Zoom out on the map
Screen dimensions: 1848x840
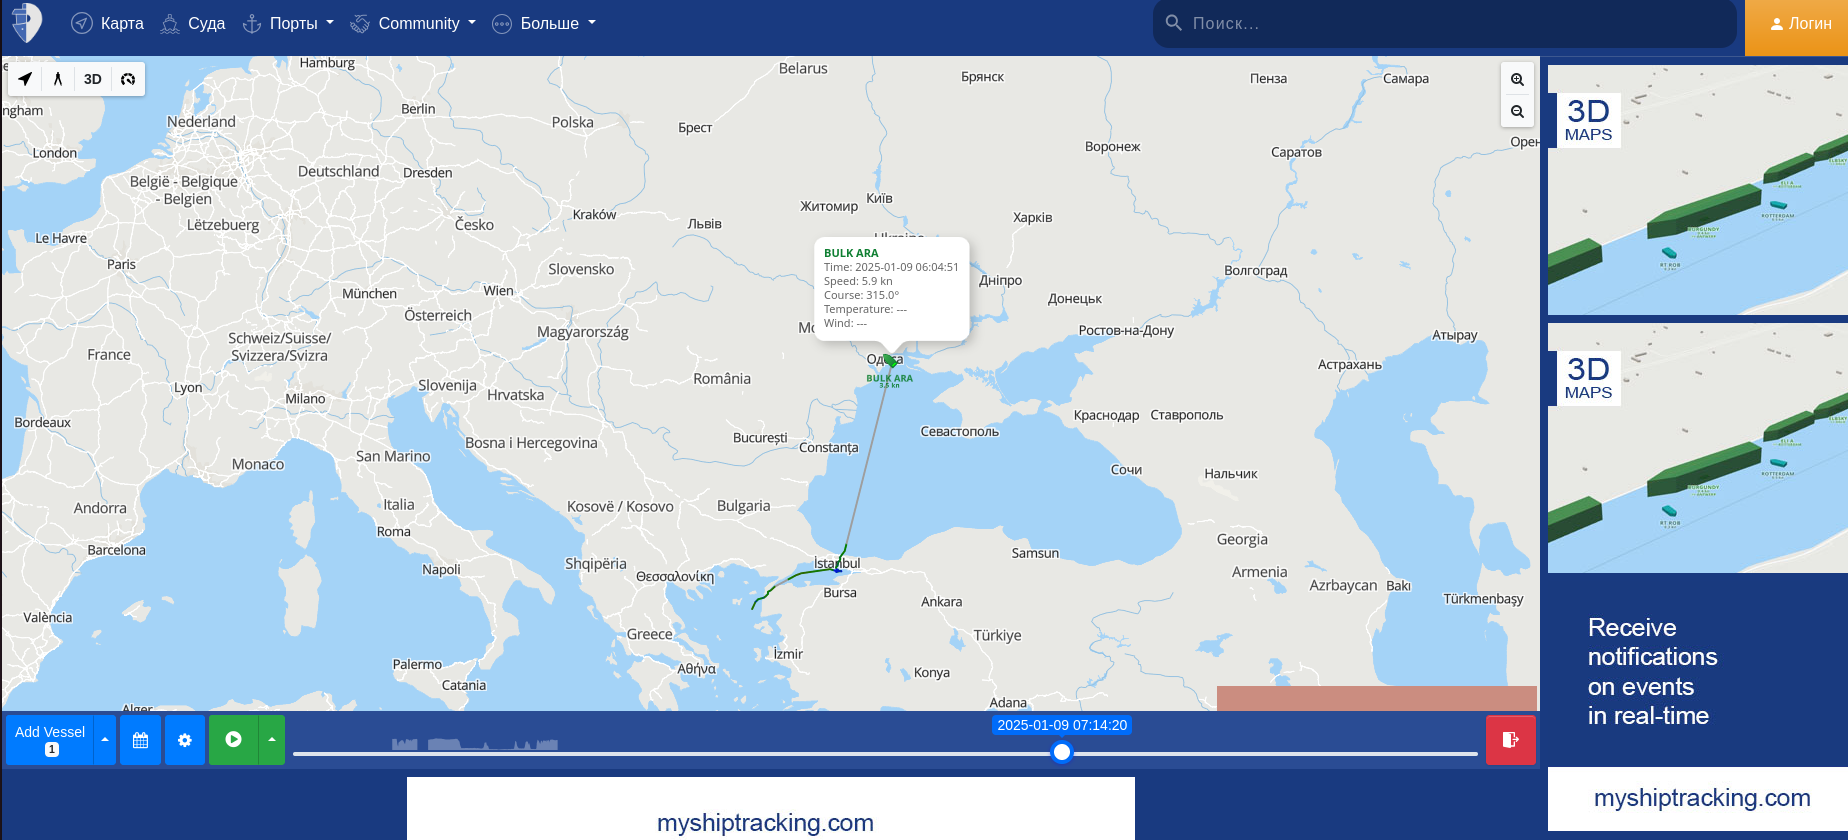coord(1517,112)
